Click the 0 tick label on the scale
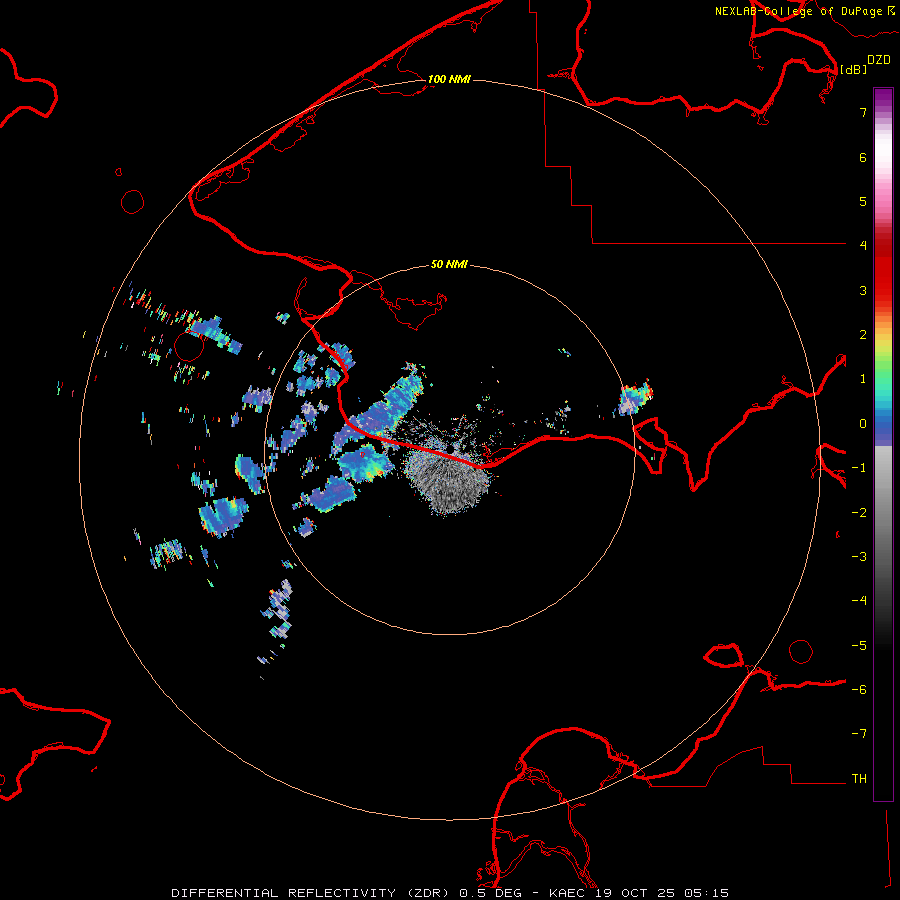This screenshot has height=900, width=900. click(863, 424)
